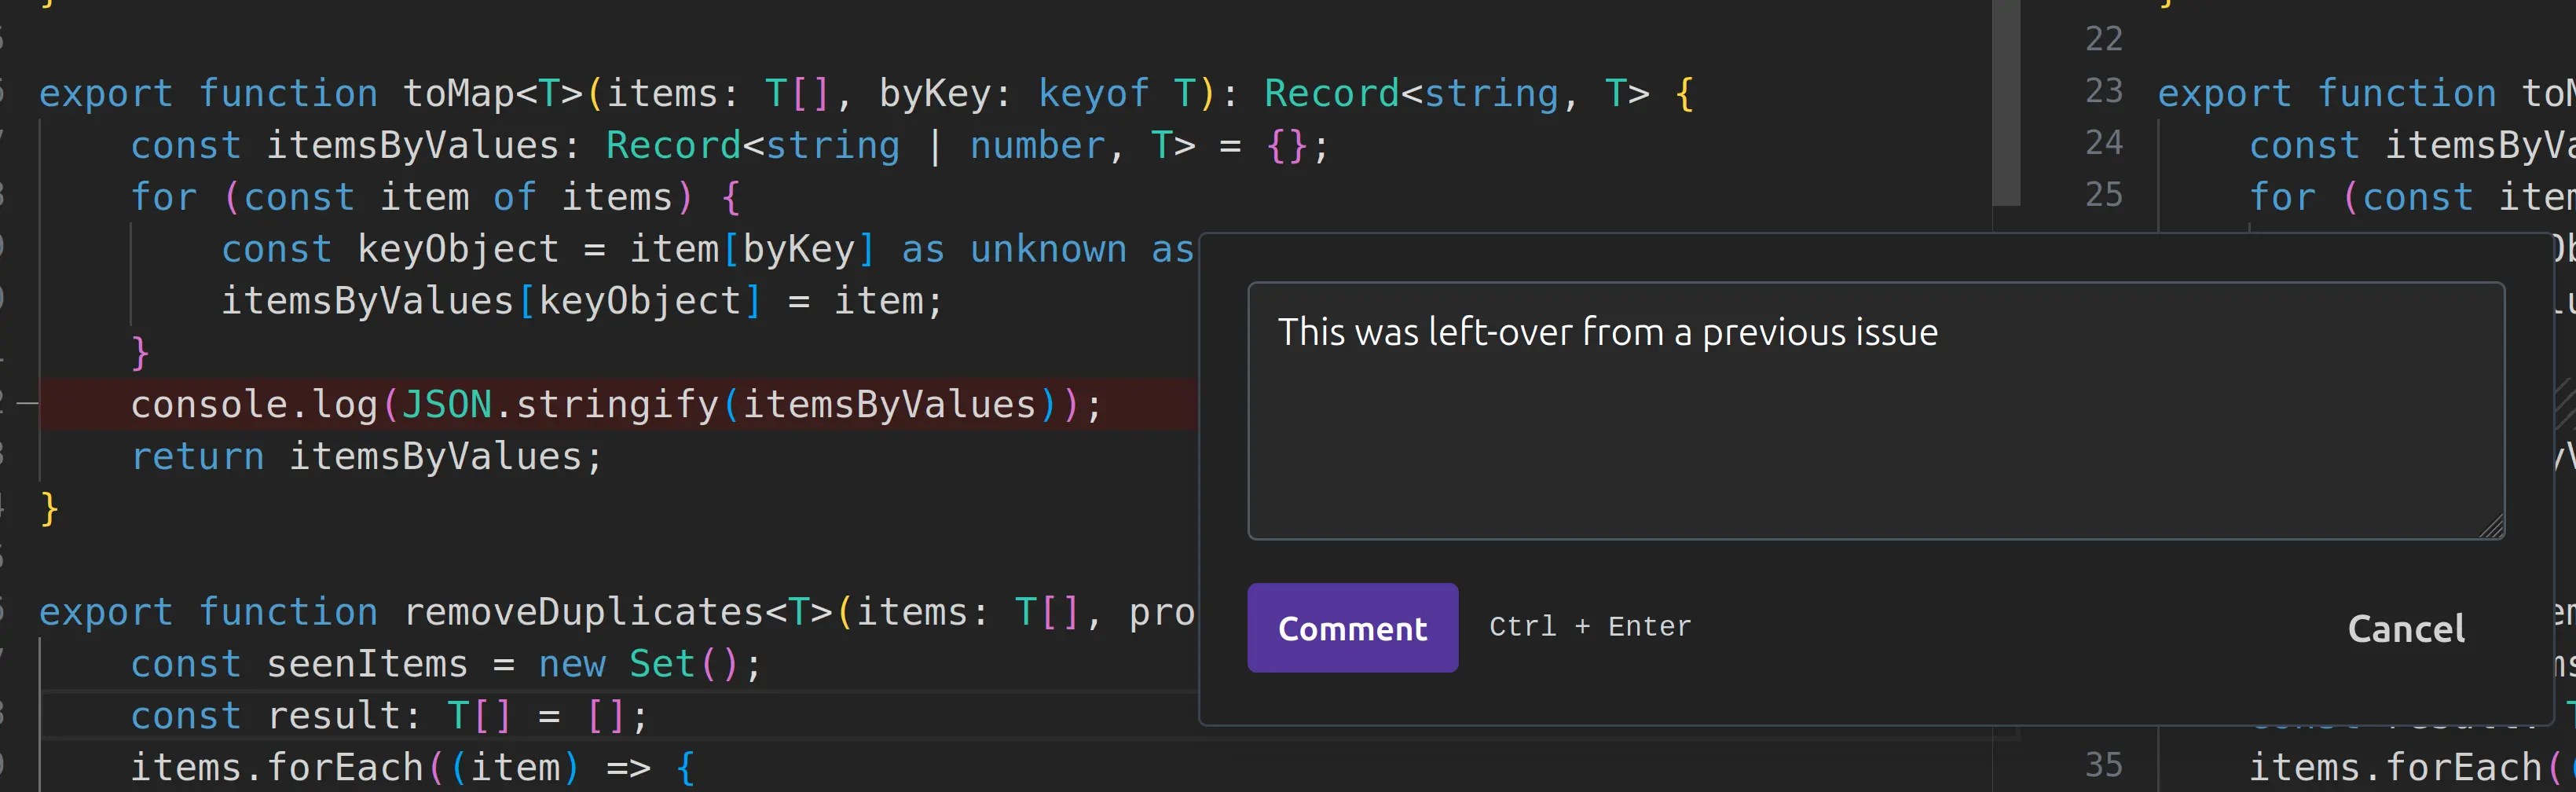This screenshot has height=792, width=2576.
Task: Click the 'Ctrl + Enter' shortcut hint
Action: tap(1590, 627)
